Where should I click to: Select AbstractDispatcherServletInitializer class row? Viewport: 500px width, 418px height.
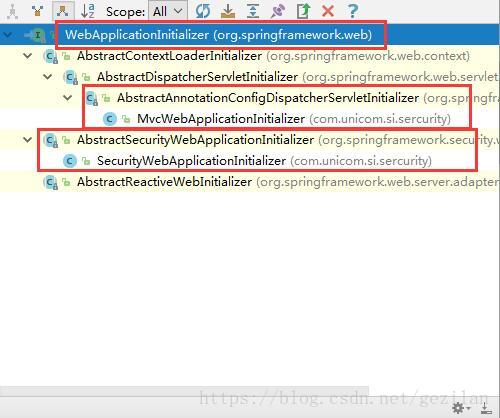point(250,77)
